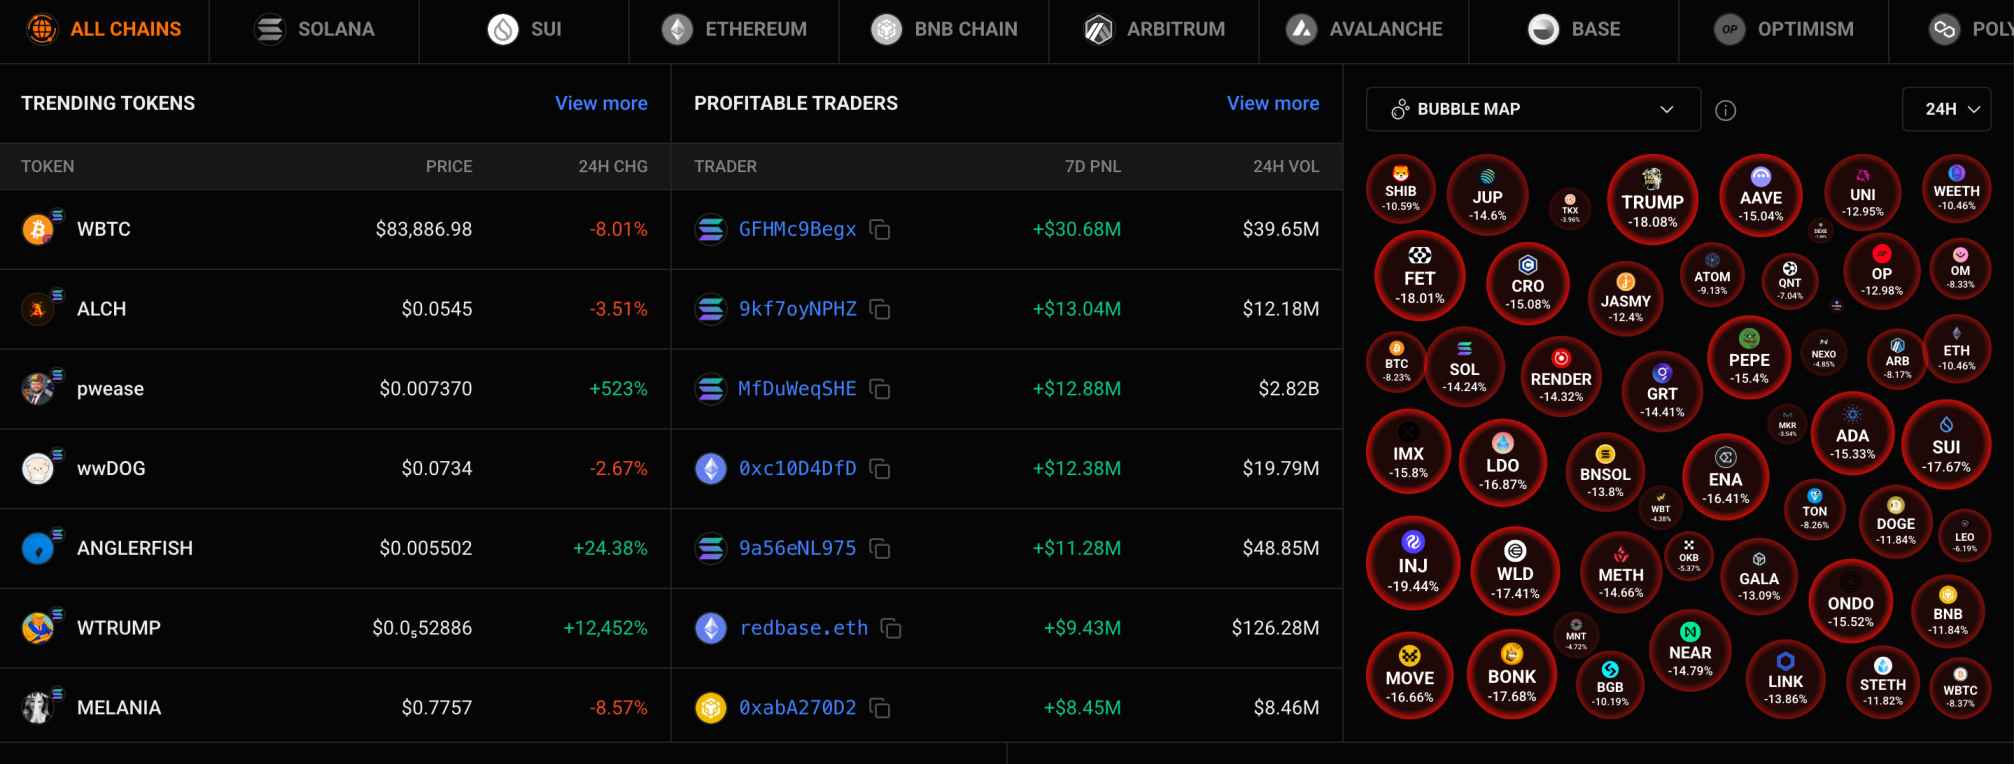The image size is (2014, 764).
Task: Click the TRUMP bubble in the map
Action: [1652, 199]
